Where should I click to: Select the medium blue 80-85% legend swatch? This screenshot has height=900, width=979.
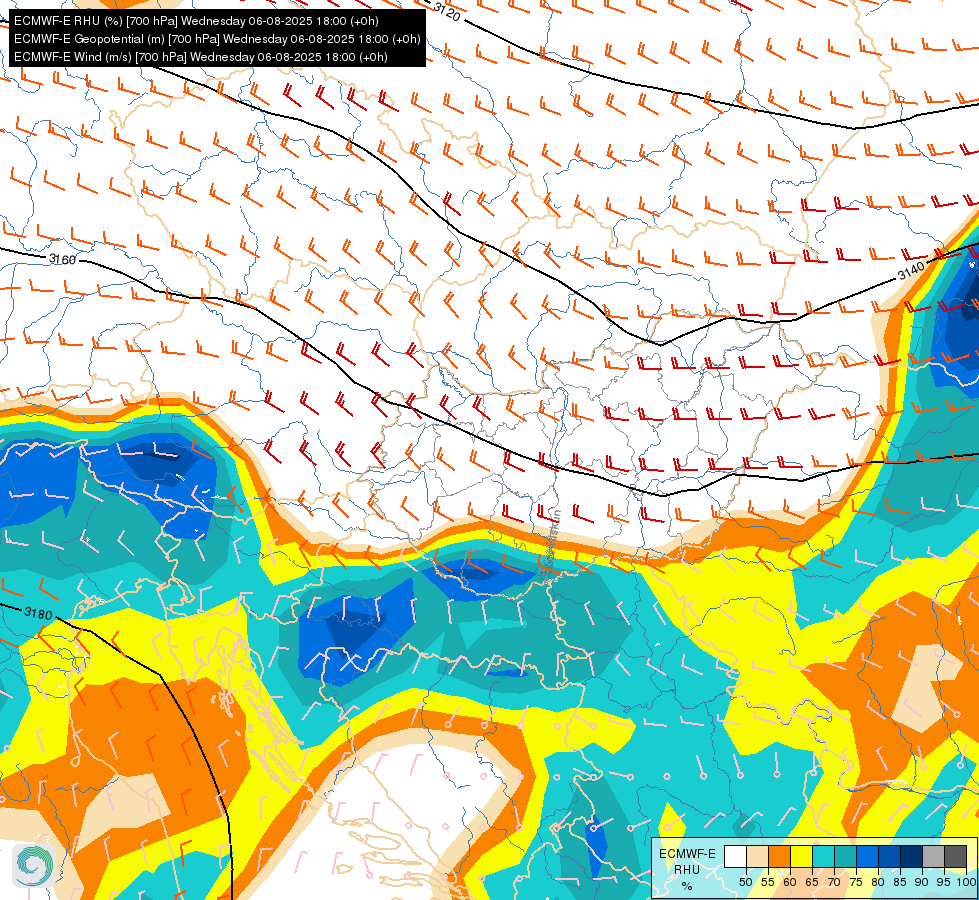889,856
